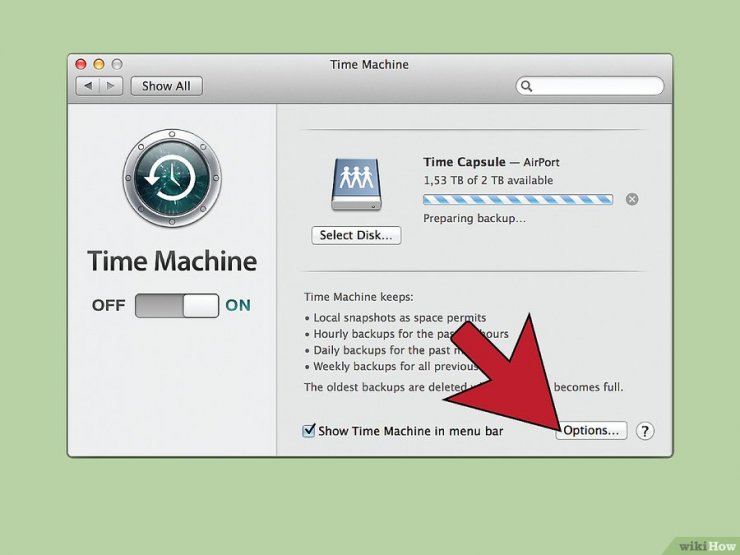Click the red close window button

click(x=81, y=64)
